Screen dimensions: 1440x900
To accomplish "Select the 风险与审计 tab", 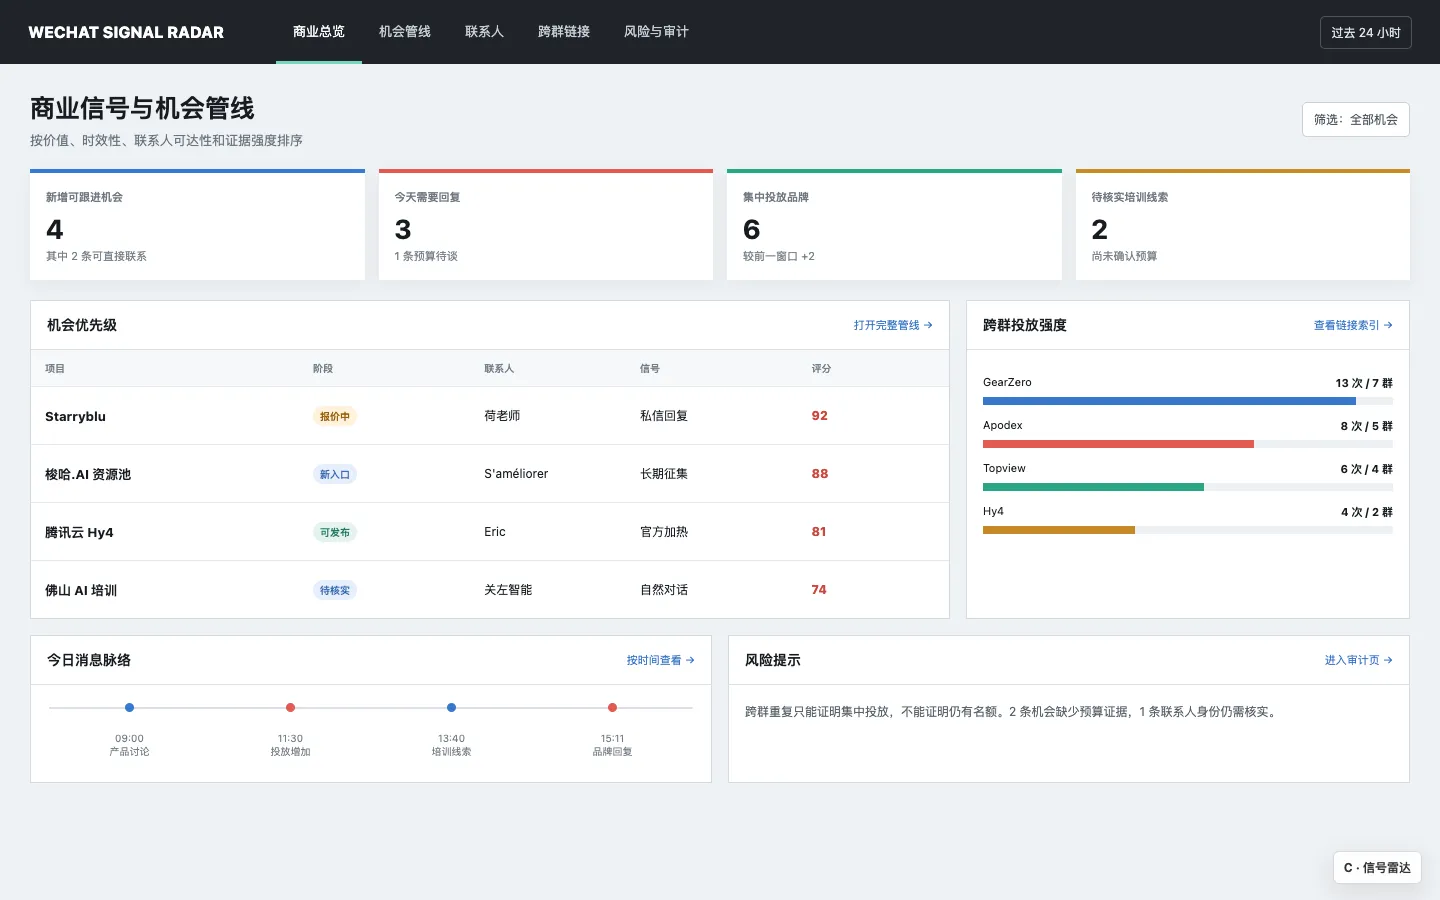I will [656, 32].
